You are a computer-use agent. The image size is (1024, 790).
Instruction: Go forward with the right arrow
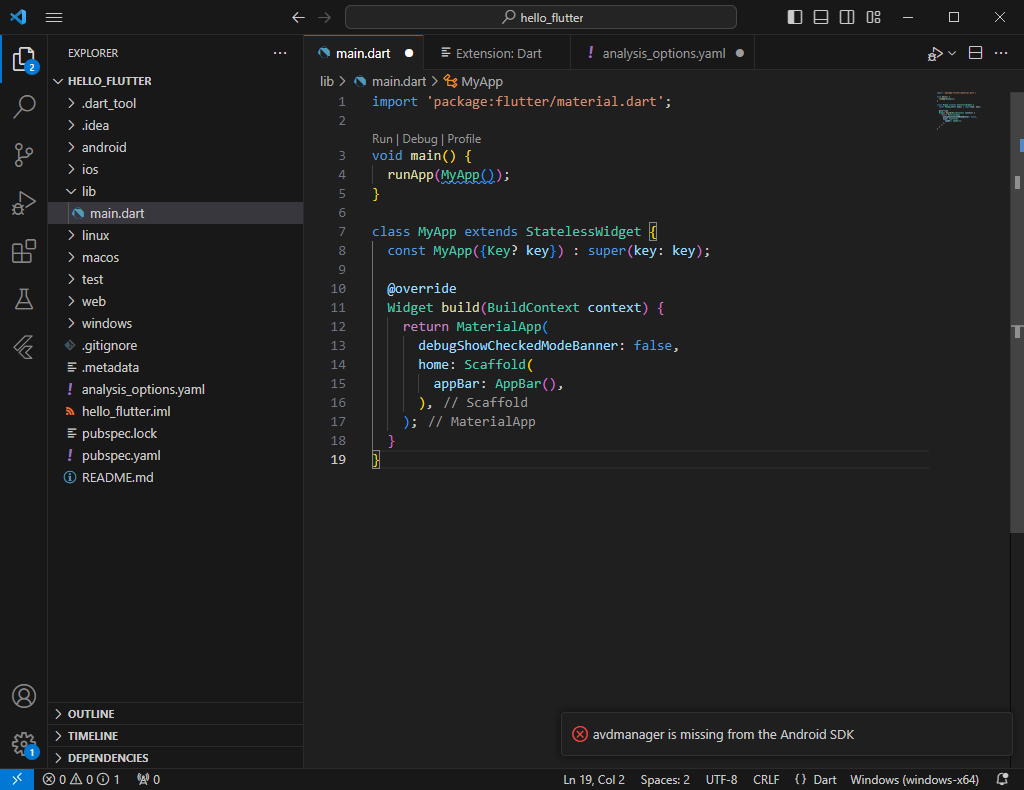pyautogui.click(x=325, y=18)
